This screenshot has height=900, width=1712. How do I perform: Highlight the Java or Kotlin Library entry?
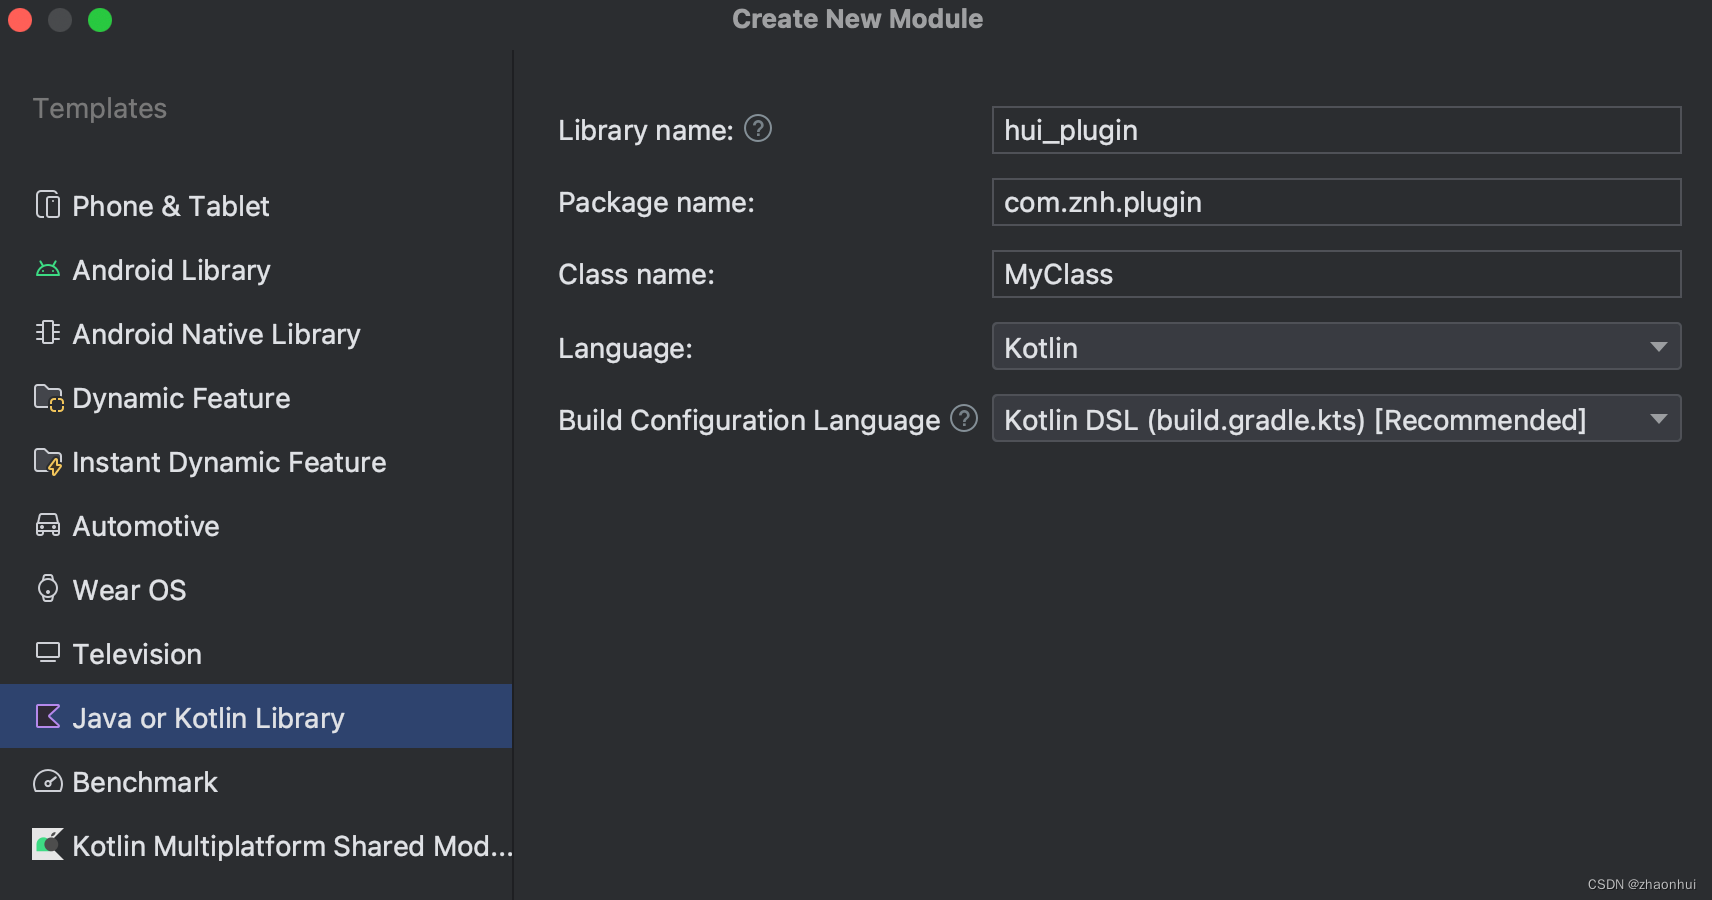point(208,717)
